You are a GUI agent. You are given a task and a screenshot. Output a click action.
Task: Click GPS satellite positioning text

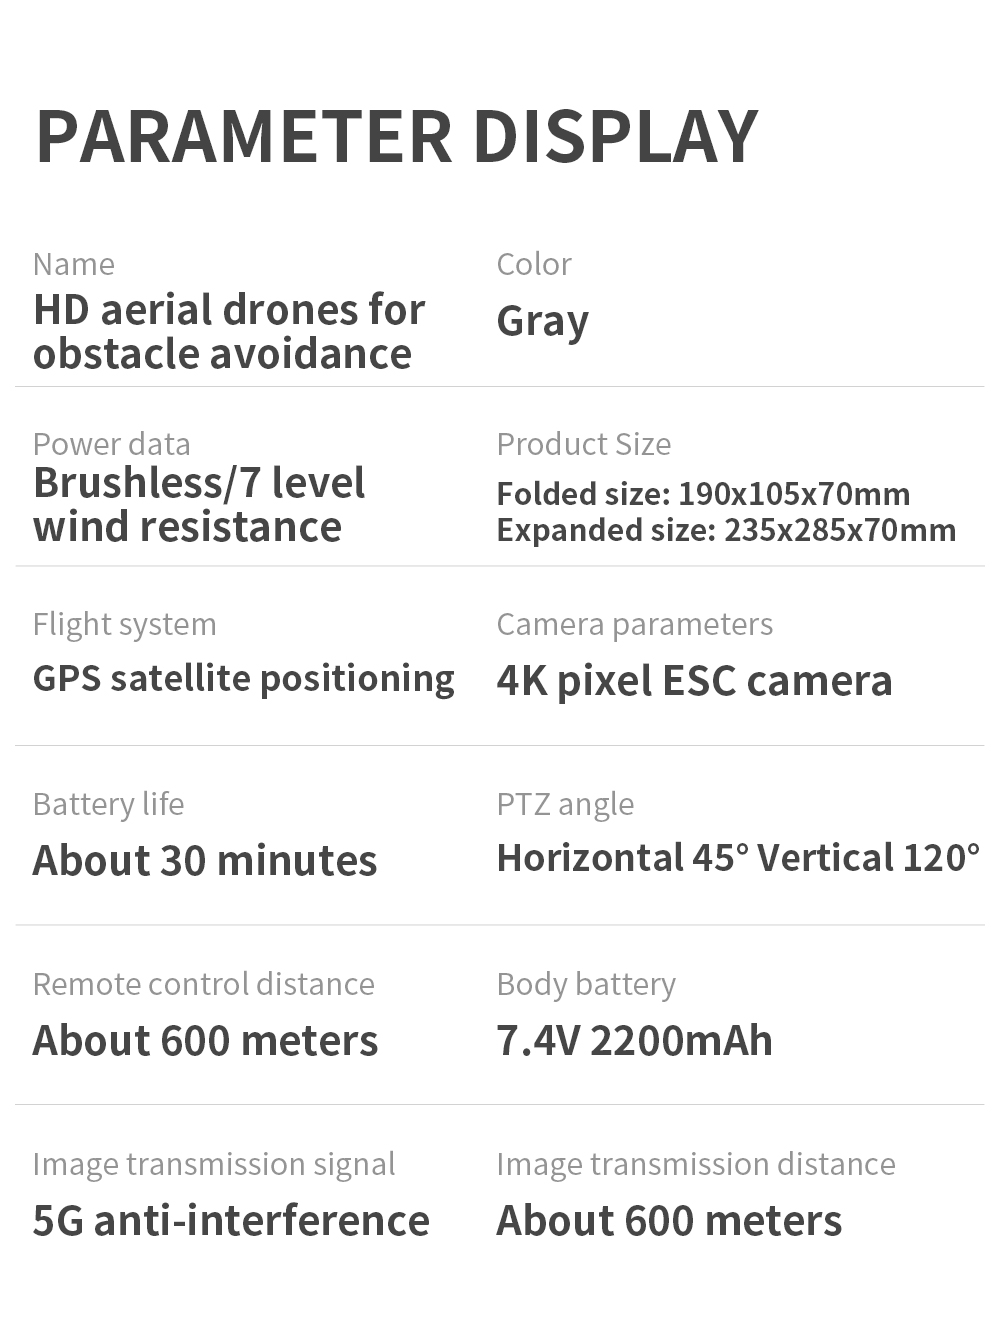click(243, 679)
